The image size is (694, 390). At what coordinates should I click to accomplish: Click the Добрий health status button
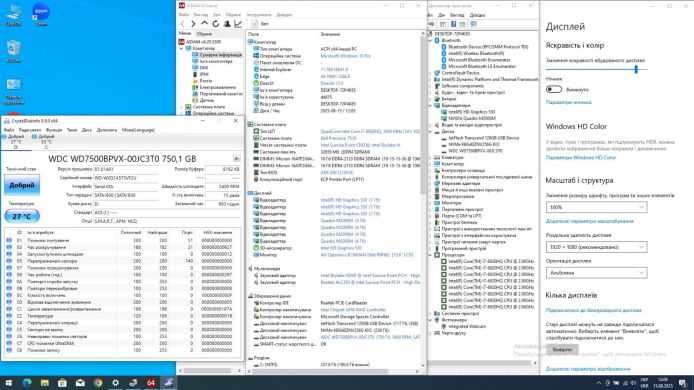pos(22,185)
